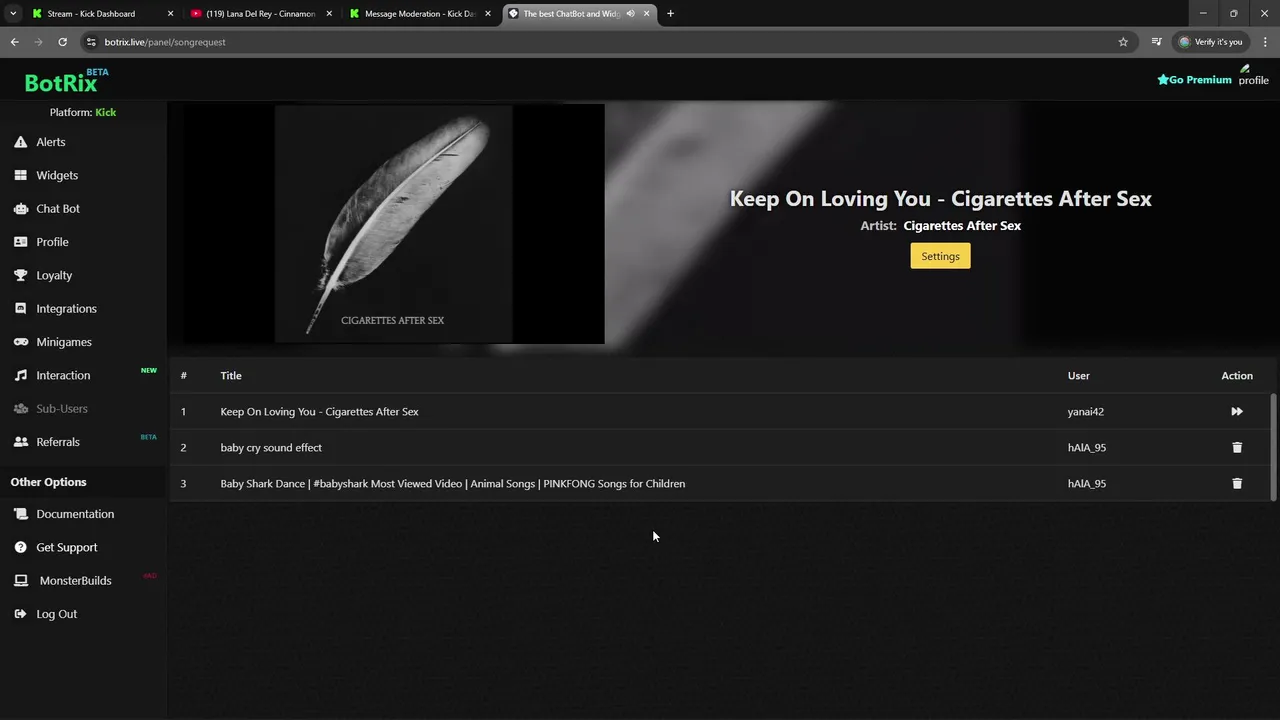Click the Baby Shark Dance title
The height and width of the screenshot is (720, 1280).
(453, 484)
